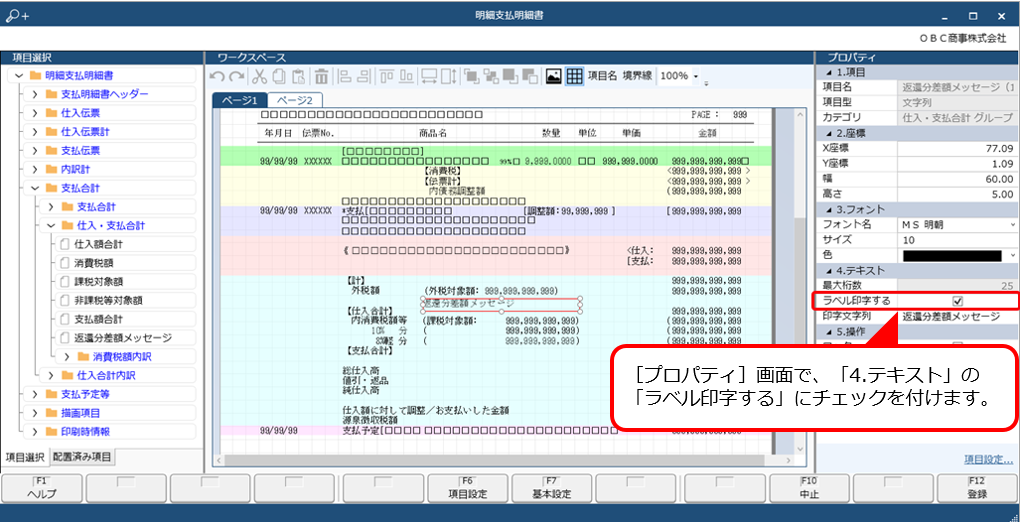Click the F6 項目設定 button
This screenshot has height=522, width=1020.
click(468, 489)
